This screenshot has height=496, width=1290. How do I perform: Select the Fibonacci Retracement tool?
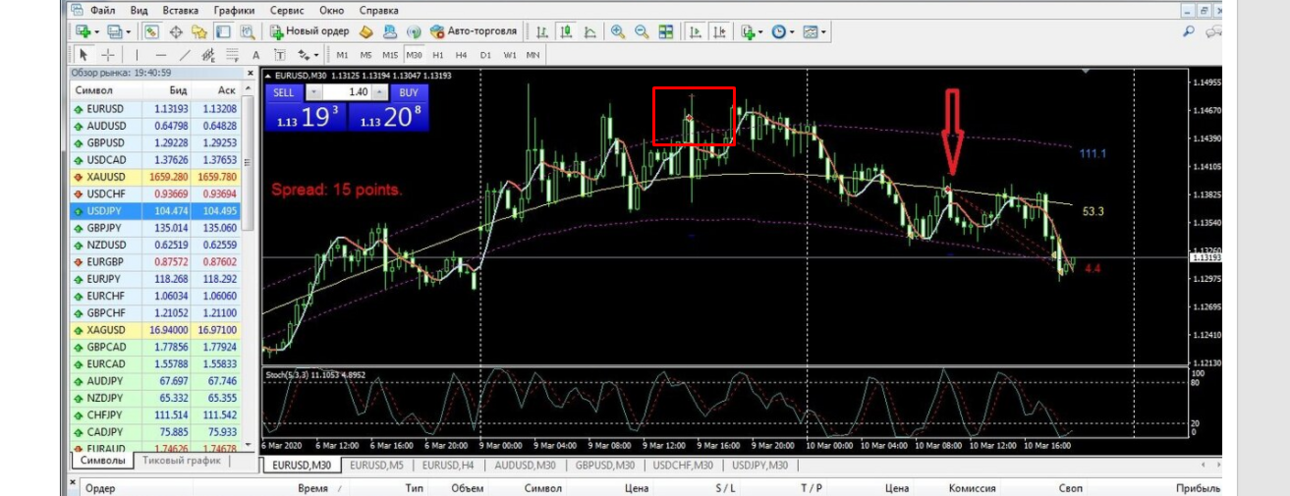point(232,55)
